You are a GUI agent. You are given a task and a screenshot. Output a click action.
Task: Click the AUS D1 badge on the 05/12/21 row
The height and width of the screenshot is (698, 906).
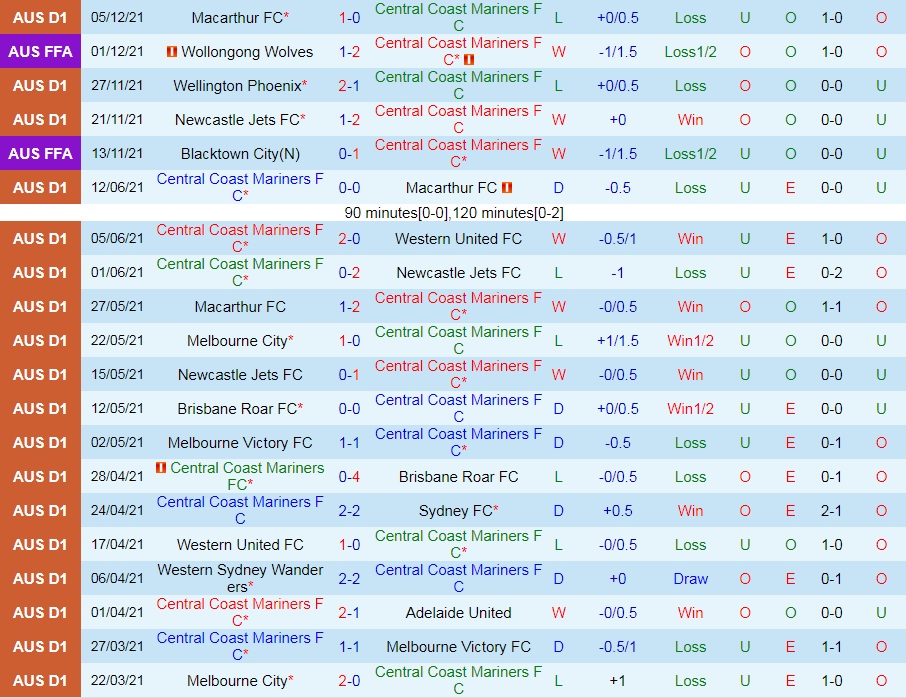pyautogui.click(x=40, y=17)
